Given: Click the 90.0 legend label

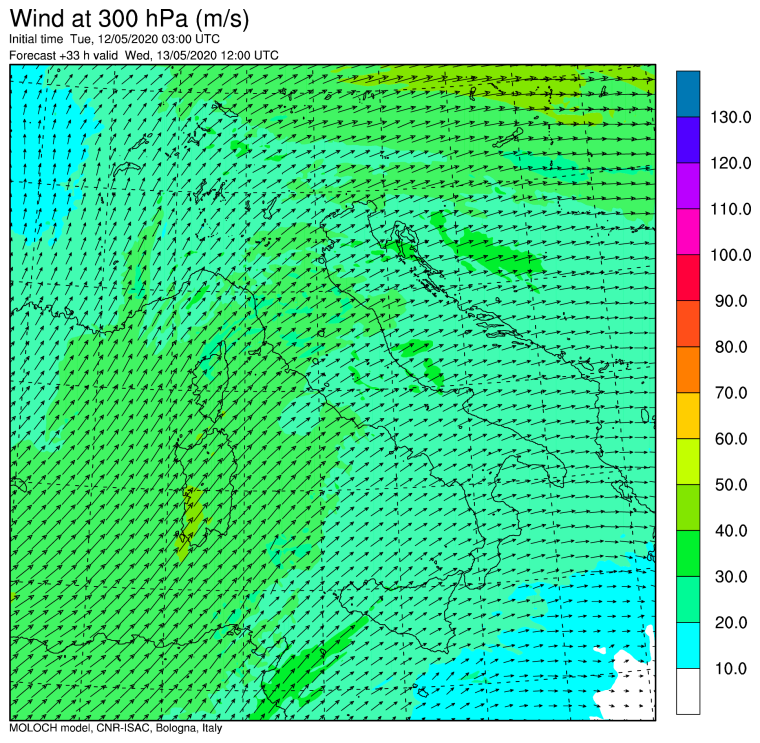Looking at the screenshot, I should tap(731, 301).
